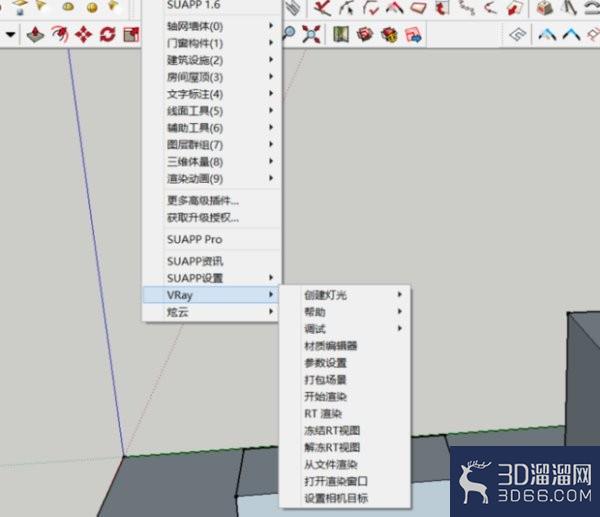Viewport: 600px width, 517px height.
Task: Choose 从文件渲染 in VRay submenu
Action: [345, 464]
